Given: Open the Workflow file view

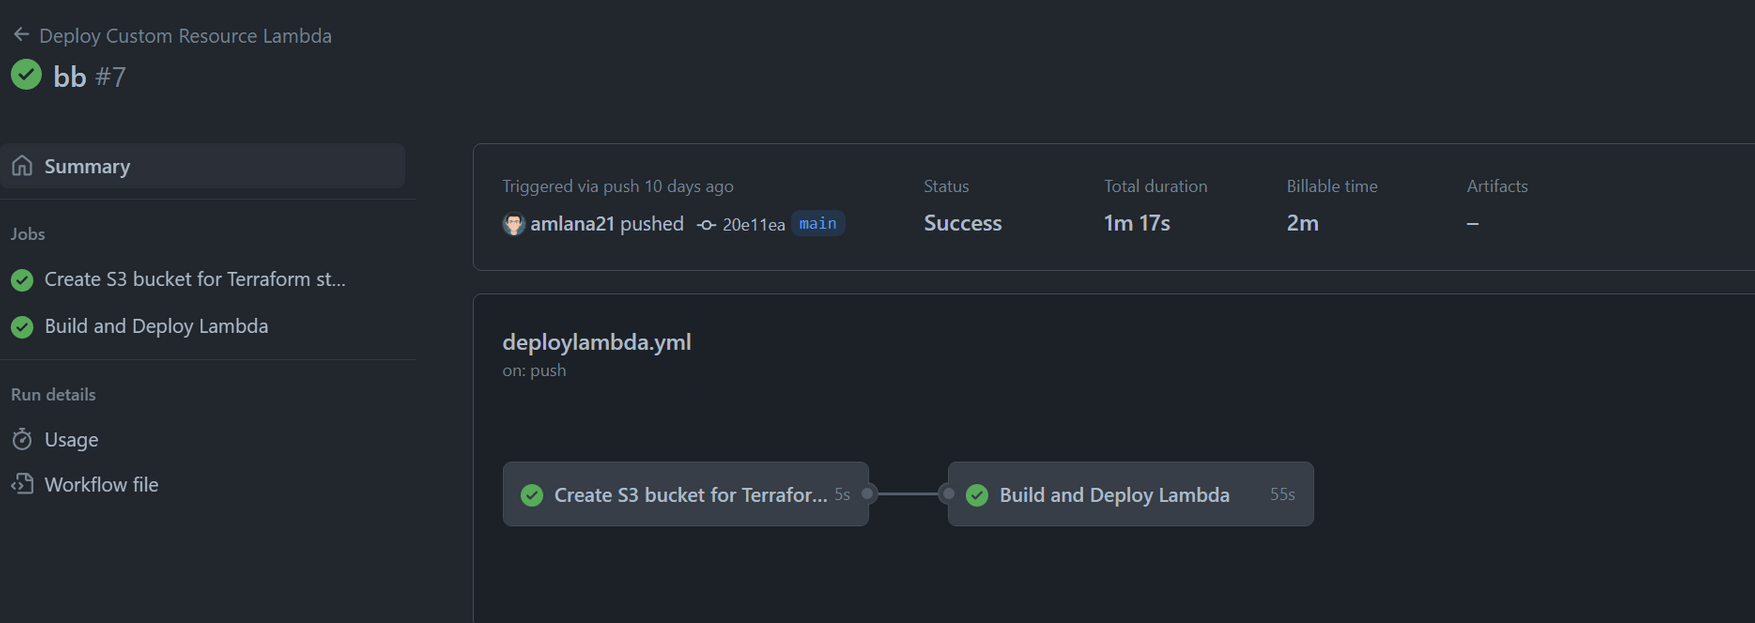Looking at the screenshot, I should 101,484.
